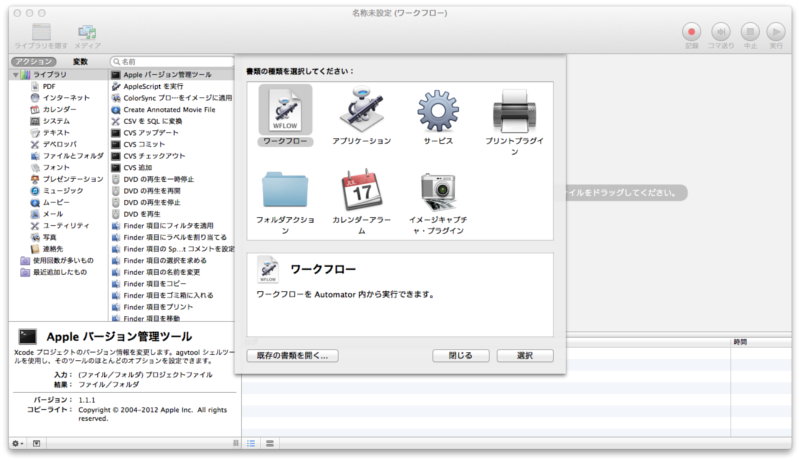Click the 既存の書類を開く… button
The image size is (800, 461).
(292, 355)
